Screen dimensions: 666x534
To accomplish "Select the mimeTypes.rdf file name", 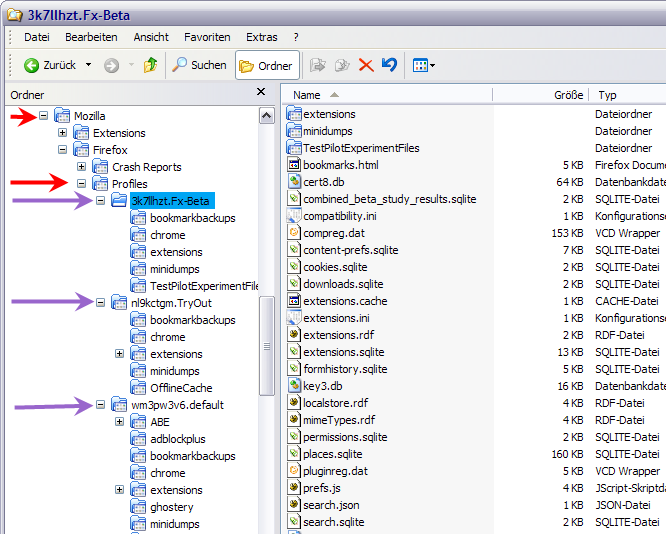I will coord(339,420).
